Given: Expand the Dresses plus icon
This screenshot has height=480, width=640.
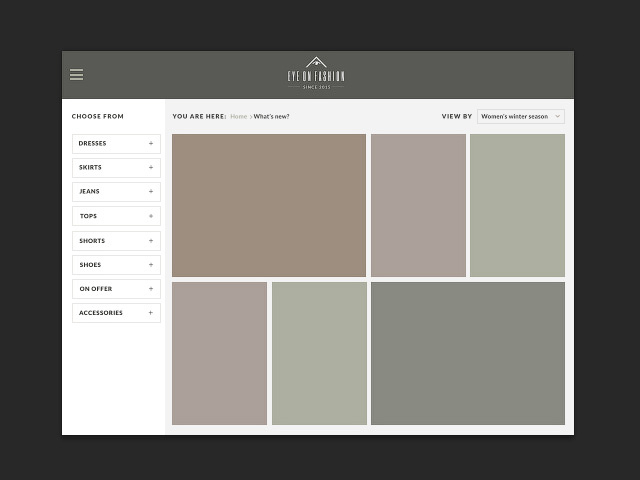Looking at the screenshot, I should [151, 144].
